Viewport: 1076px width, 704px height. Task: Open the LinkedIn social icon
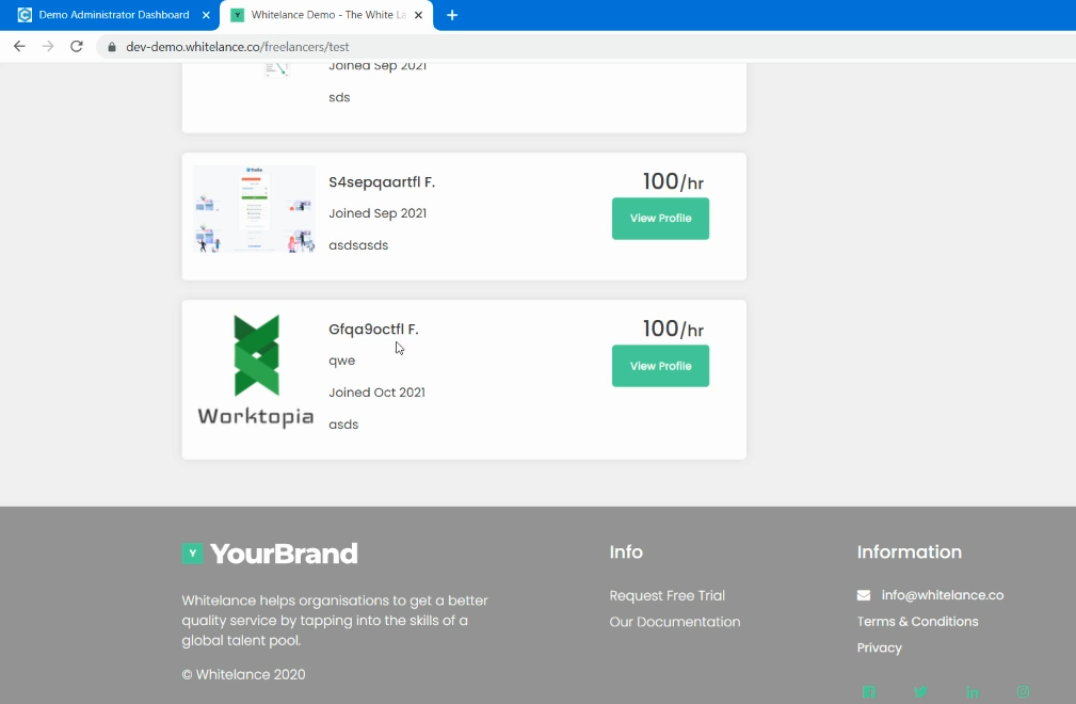click(972, 692)
